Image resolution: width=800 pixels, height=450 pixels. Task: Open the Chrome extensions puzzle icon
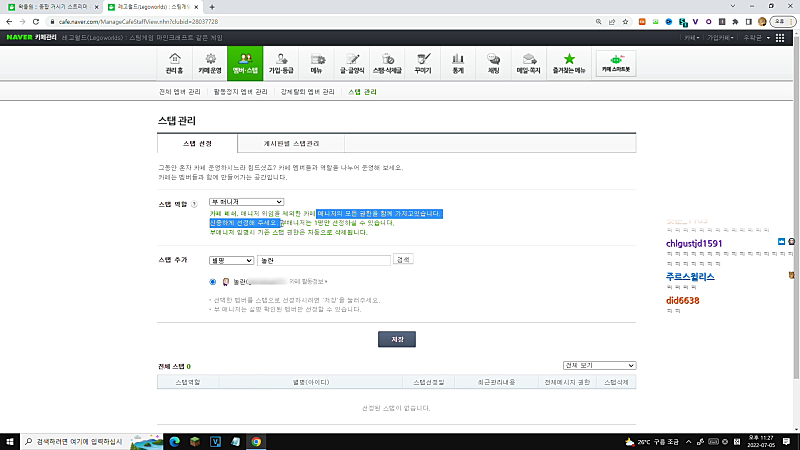735,22
